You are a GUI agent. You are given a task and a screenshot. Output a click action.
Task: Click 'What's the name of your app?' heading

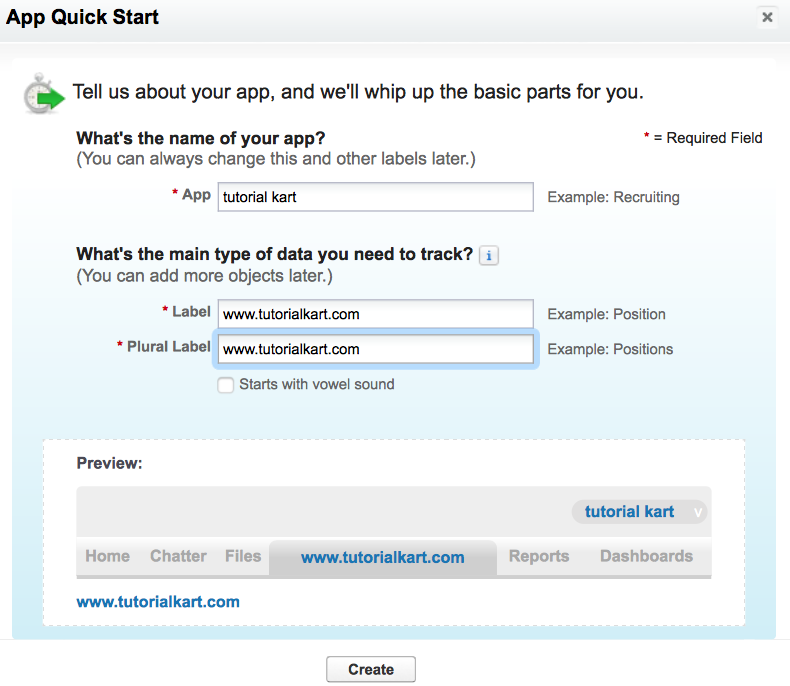point(201,138)
